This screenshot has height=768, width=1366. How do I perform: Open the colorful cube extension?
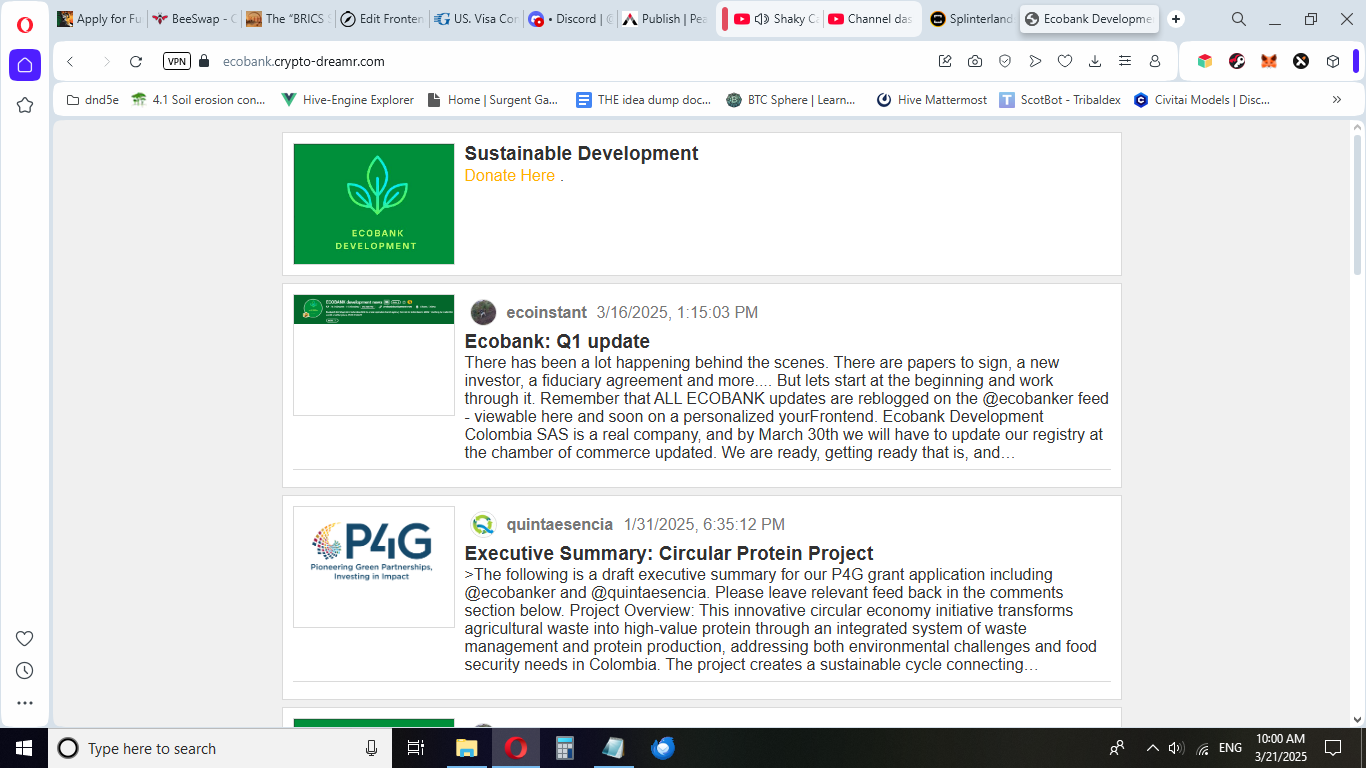coord(1205,61)
